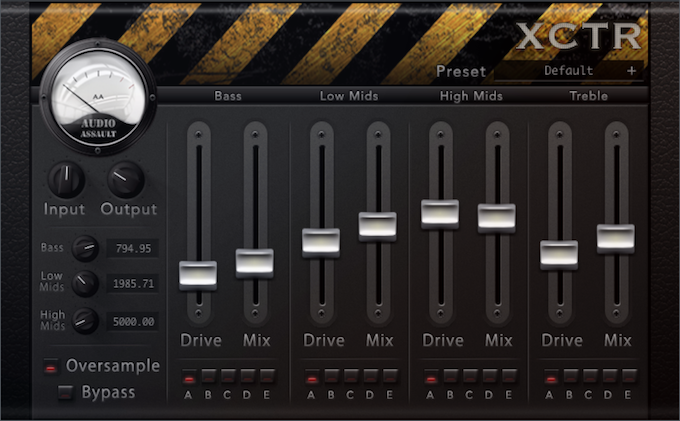
Task: Click the Low Mids Drive slider handle
Action: (321, 243)
